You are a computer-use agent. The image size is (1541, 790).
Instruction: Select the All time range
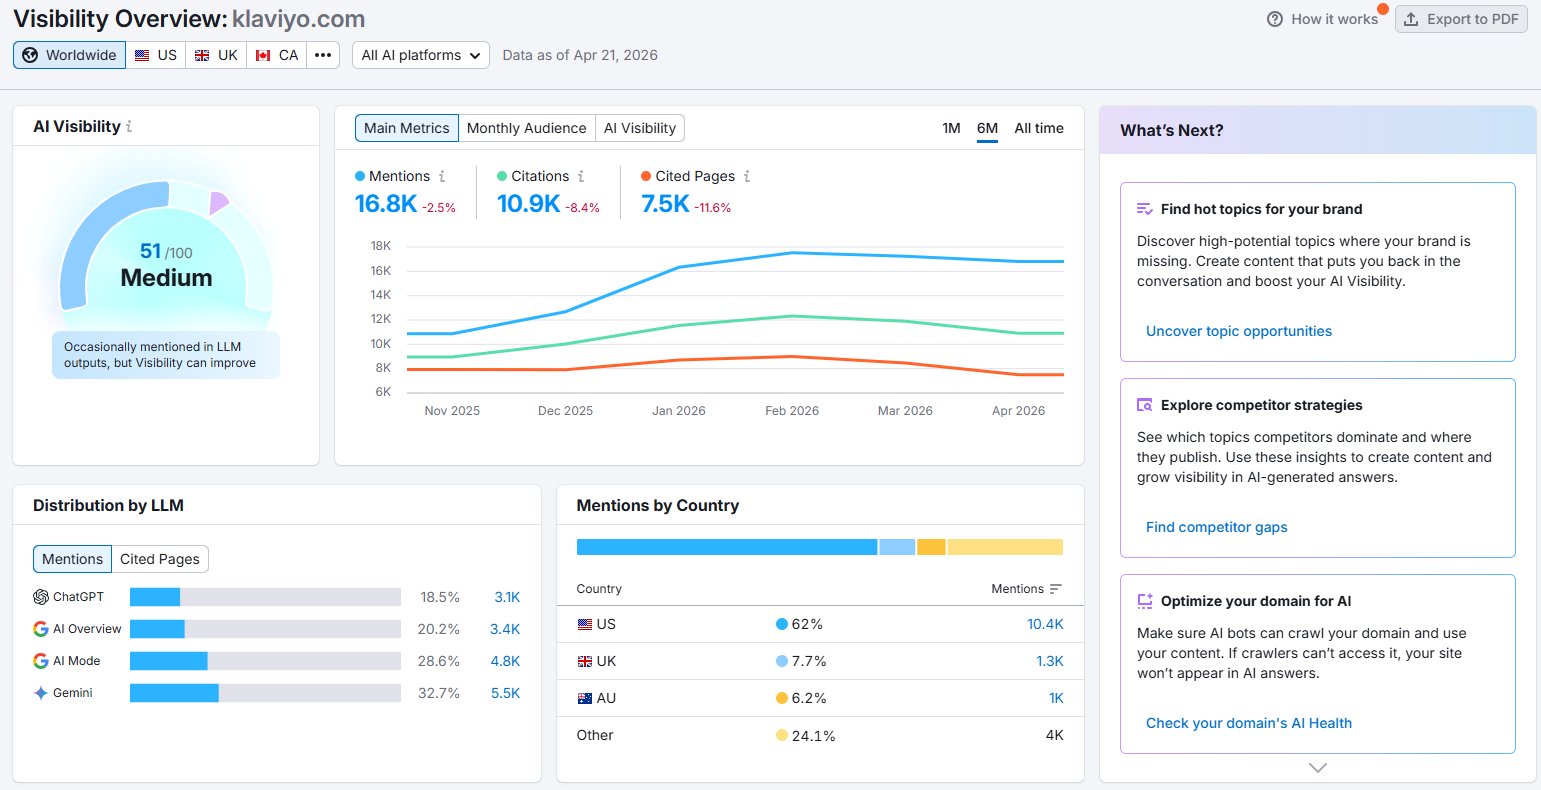pyautogui.click(x=1039, y=128)
